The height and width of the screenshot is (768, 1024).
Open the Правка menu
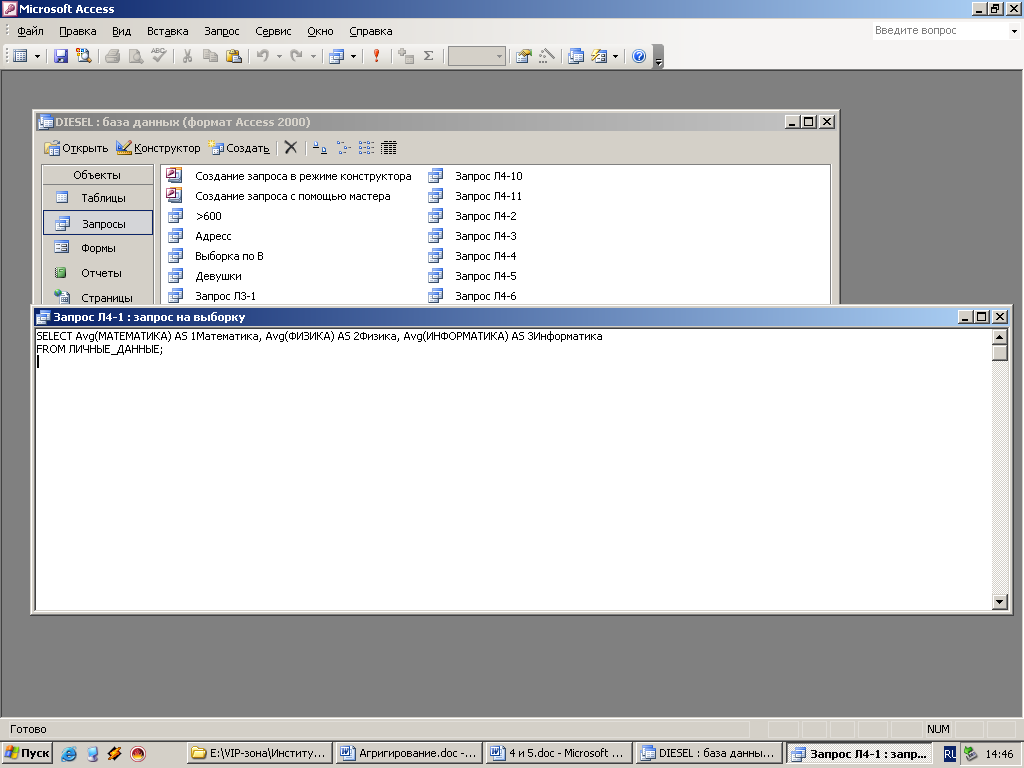click(77, 31)
